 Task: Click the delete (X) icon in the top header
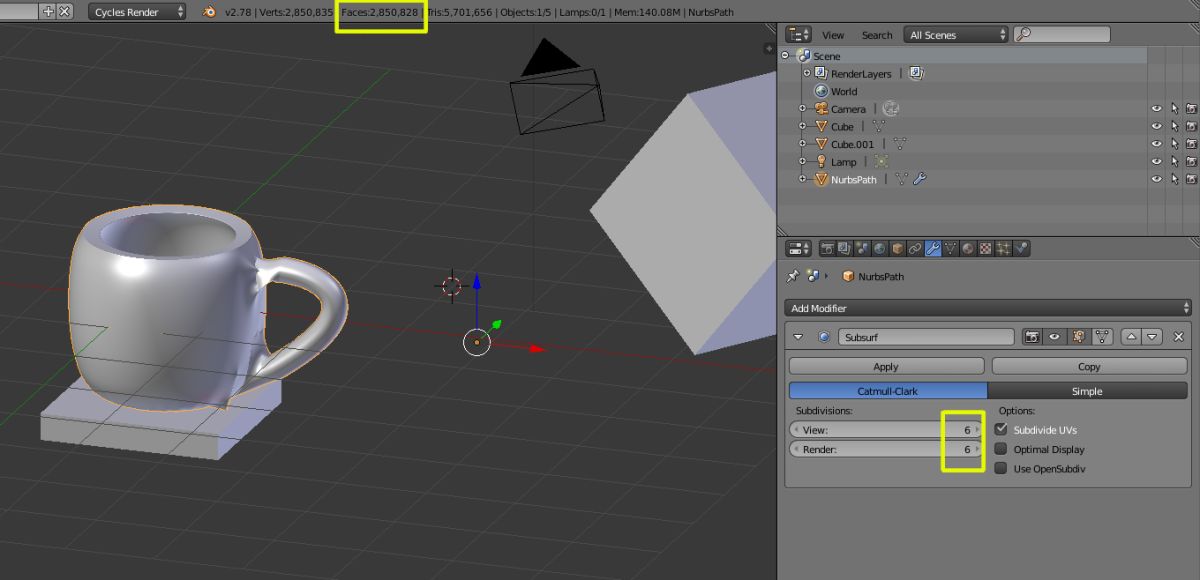click(64, 12)
